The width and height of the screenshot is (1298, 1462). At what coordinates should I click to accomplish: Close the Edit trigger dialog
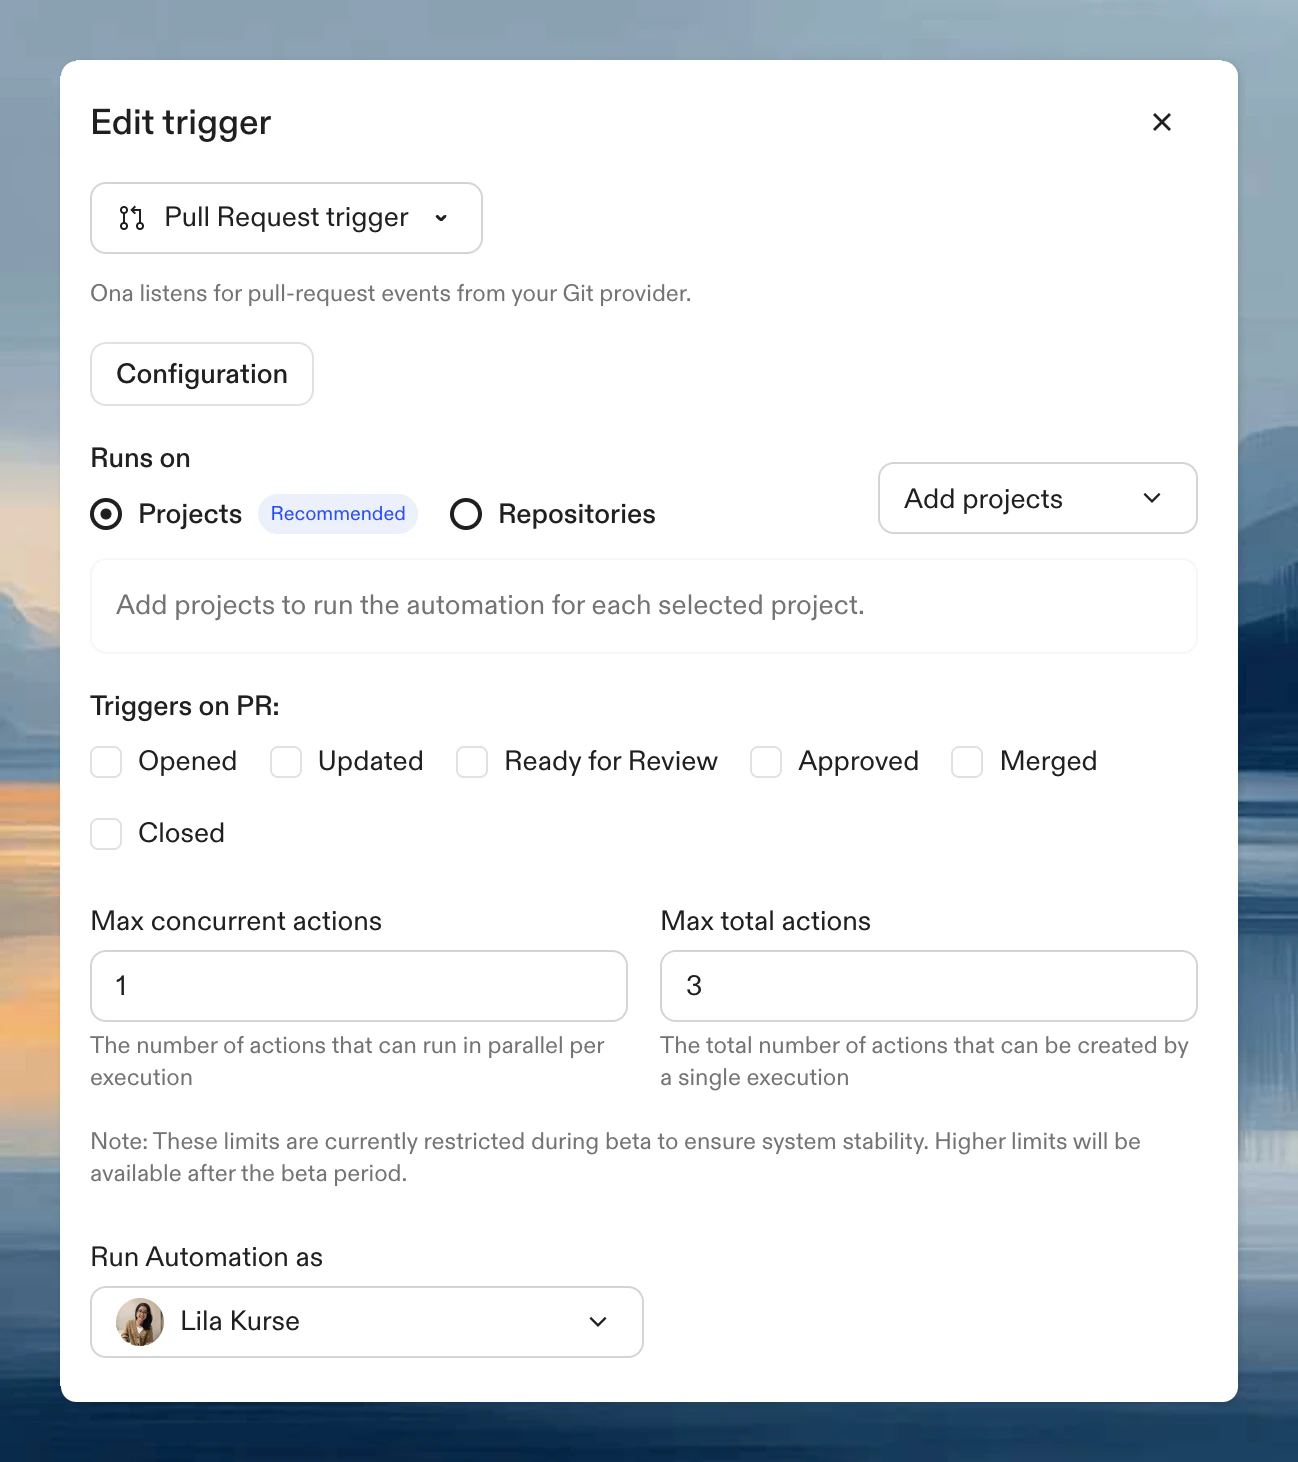[x=1161, y=122]
